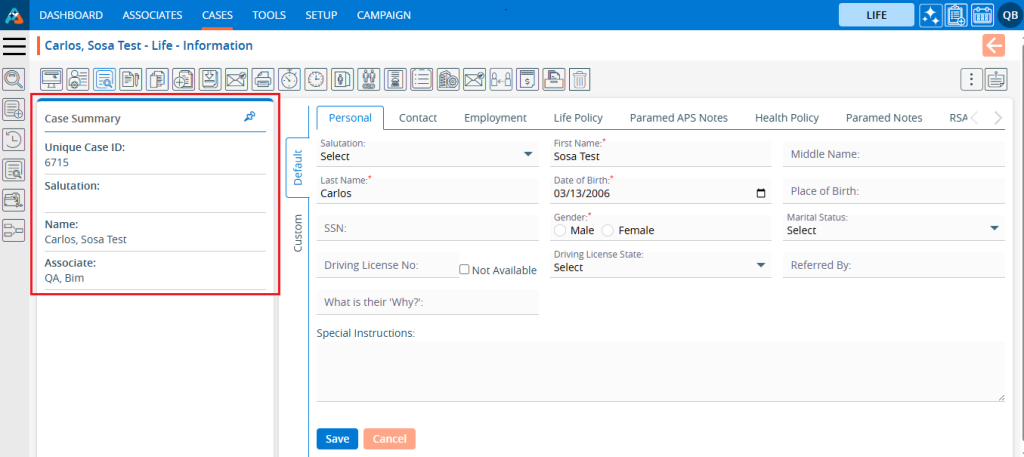1024x457 pixels.
Task: Check the Not Available driving license checkbox
Action: 464,270
